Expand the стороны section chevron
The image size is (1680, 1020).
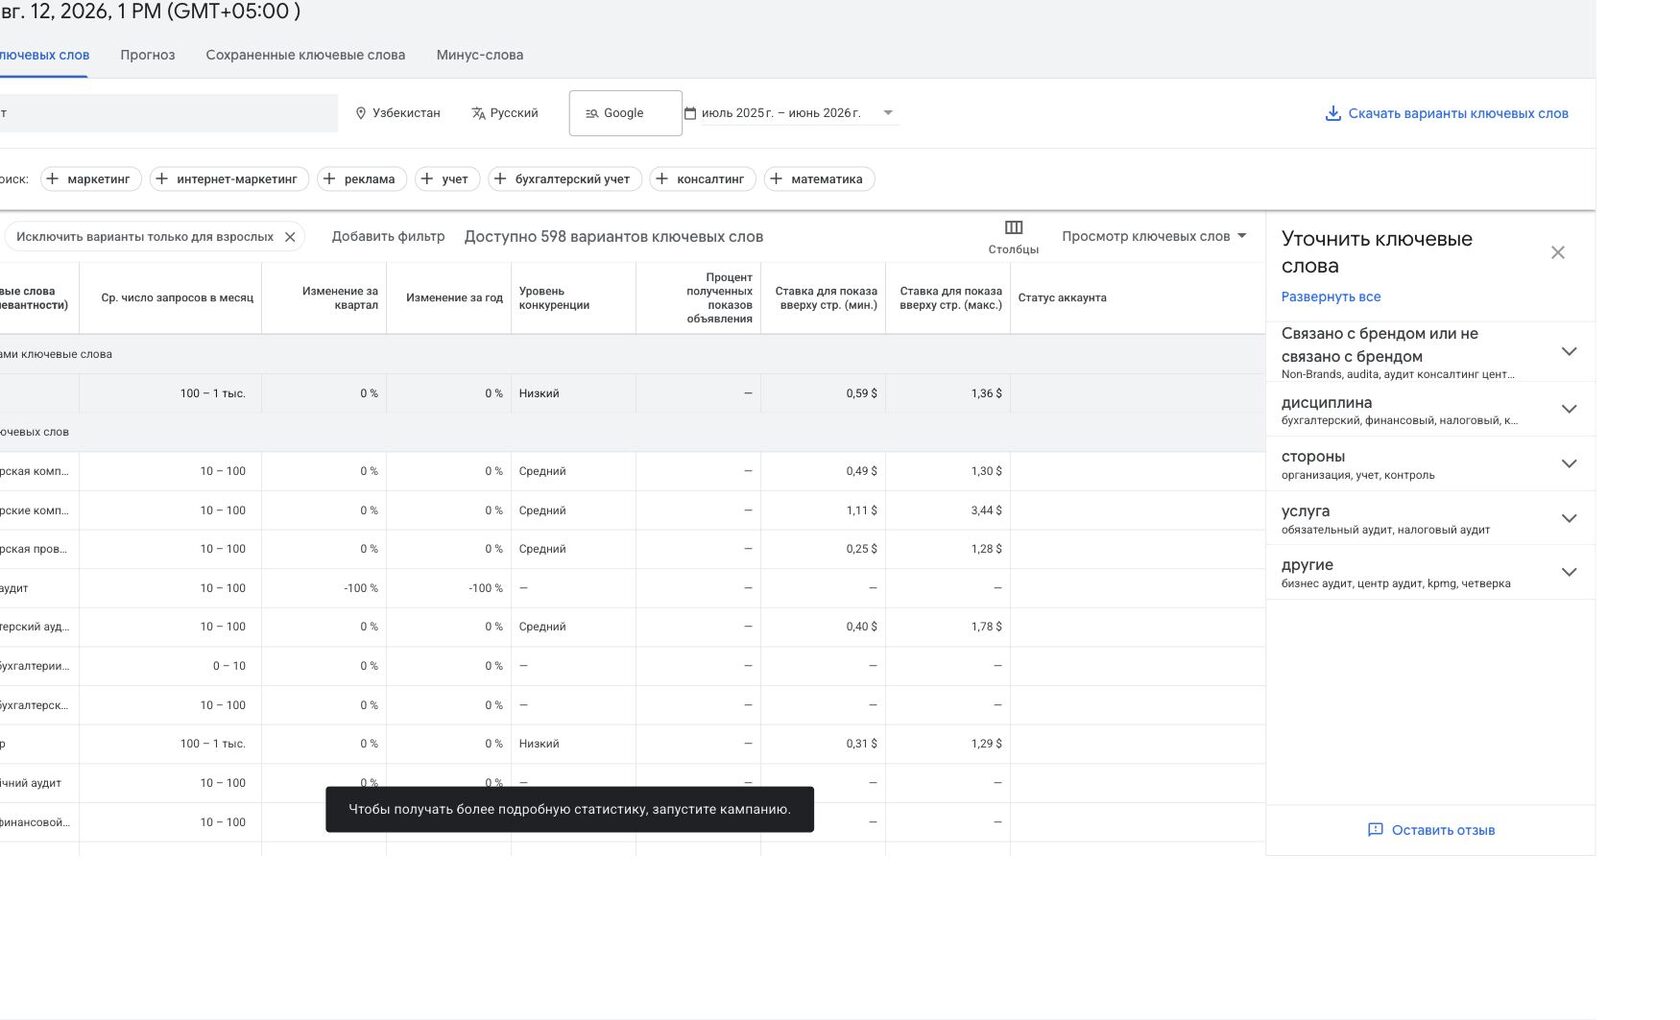tap(1569, 463)
